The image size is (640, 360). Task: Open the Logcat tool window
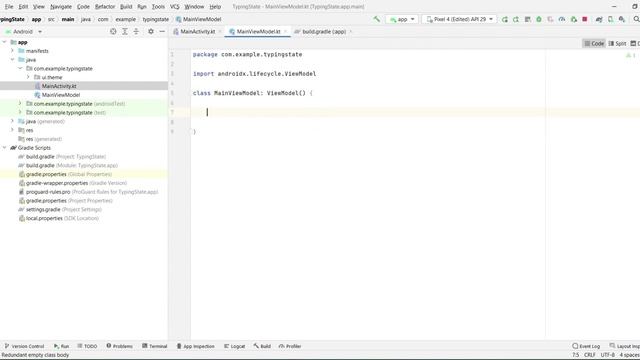click(x=234, y=346)
